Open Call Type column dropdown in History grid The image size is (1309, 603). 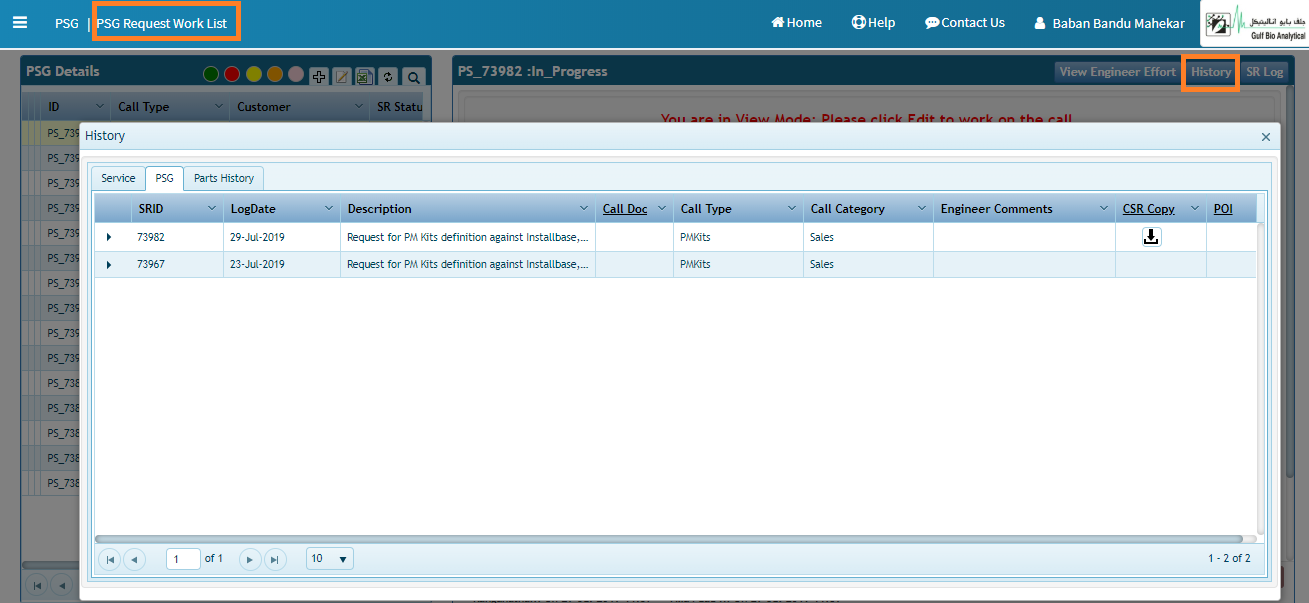pos(792,209)
